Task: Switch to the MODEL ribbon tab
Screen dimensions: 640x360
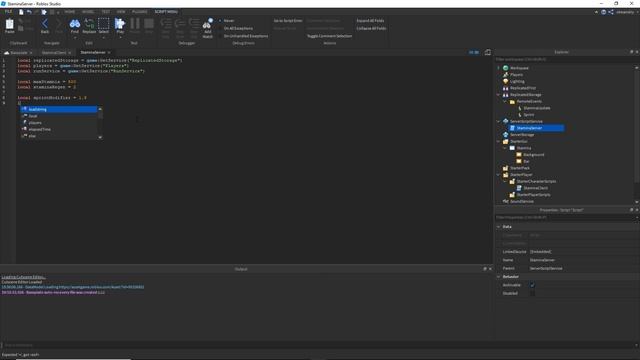Action: (88, 12)
